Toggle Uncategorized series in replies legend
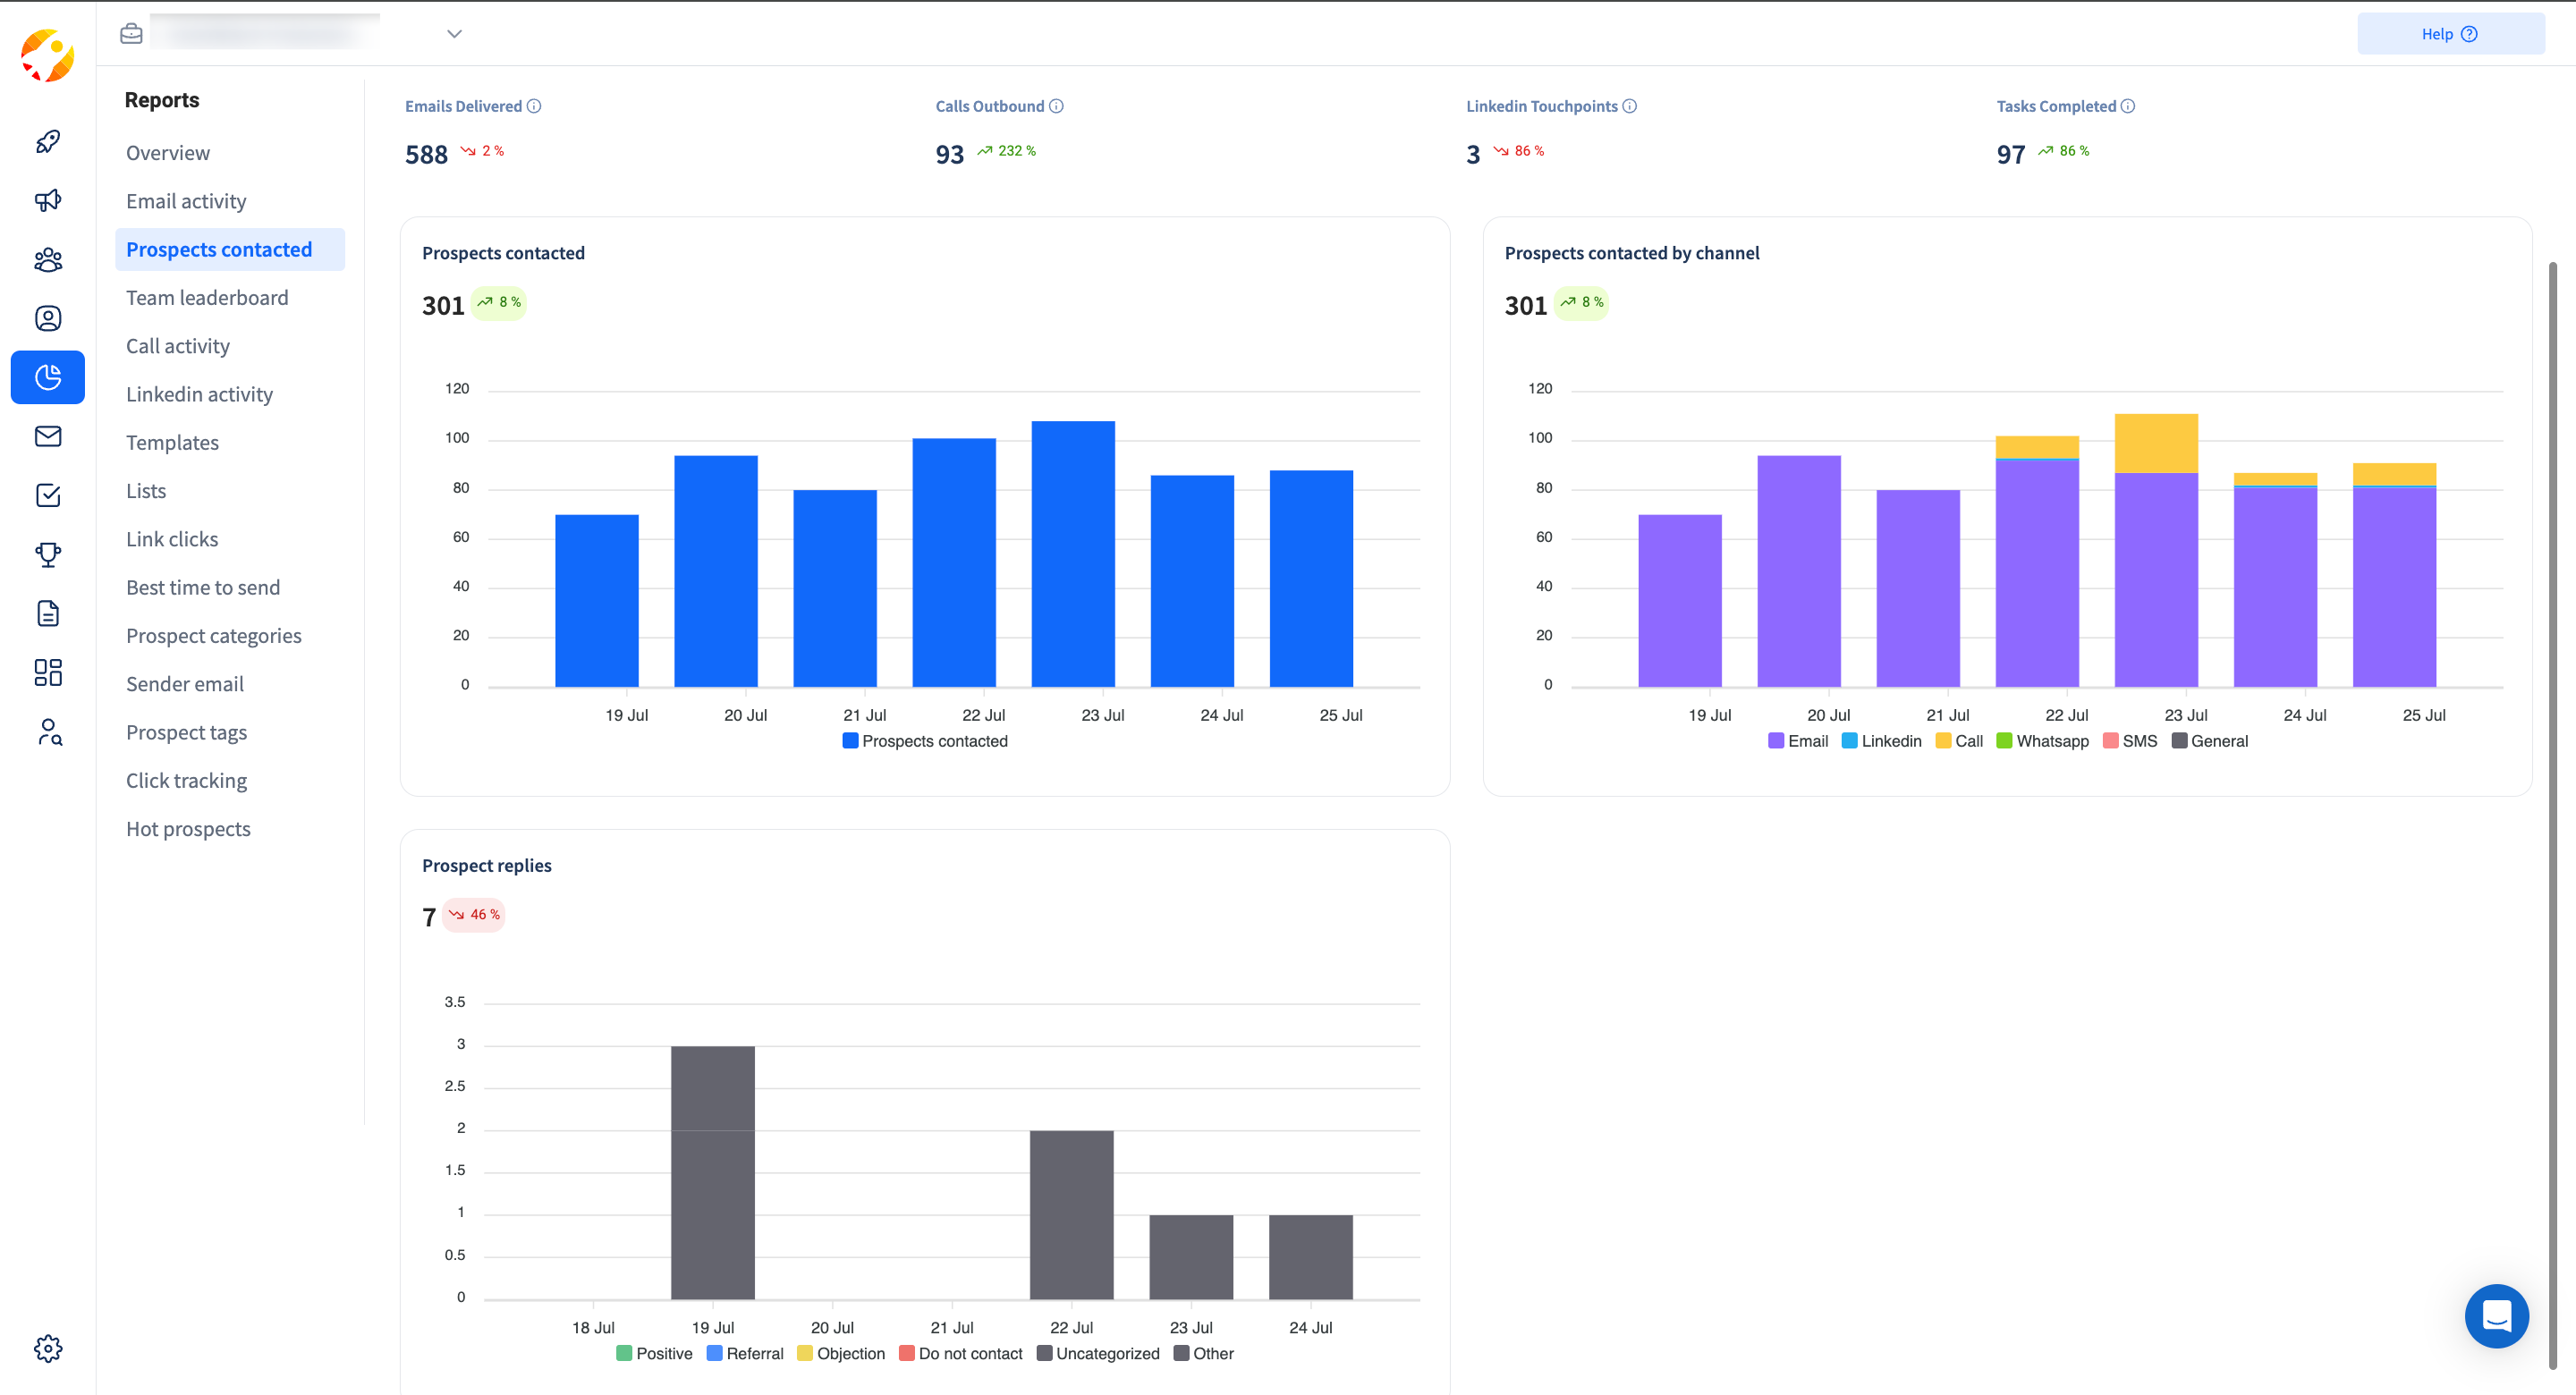This screenshot has height=1395, width=2576. click(1098, 1354)
